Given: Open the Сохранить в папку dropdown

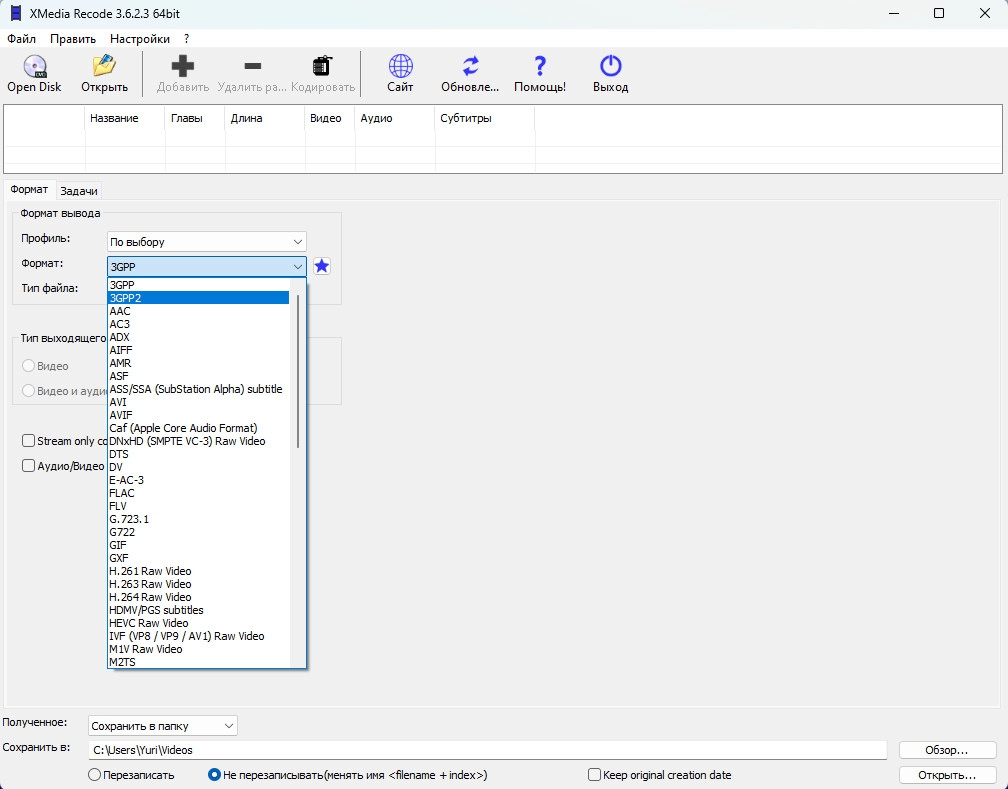Looking at the screenshot, I should (162, 725).
